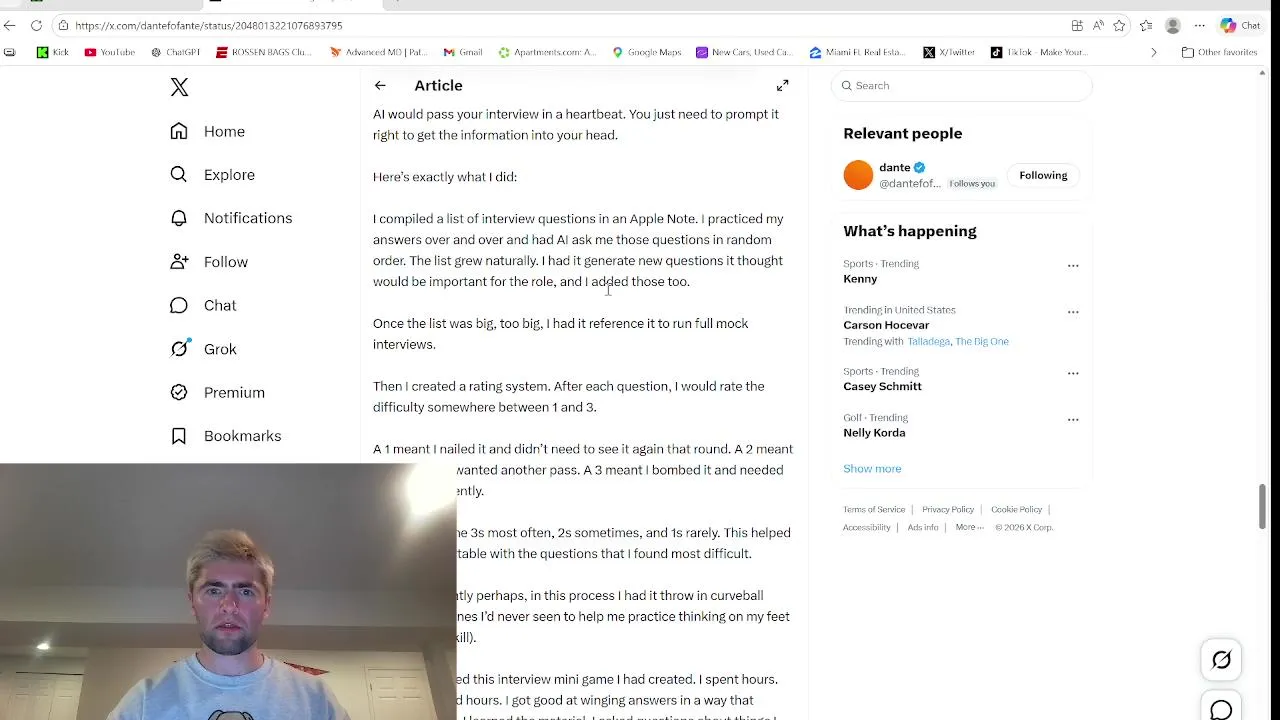This screenshot has height=720, width=1280.
Task: Open Bookmarks in the sidebar
Action: [x=225, y=436]
